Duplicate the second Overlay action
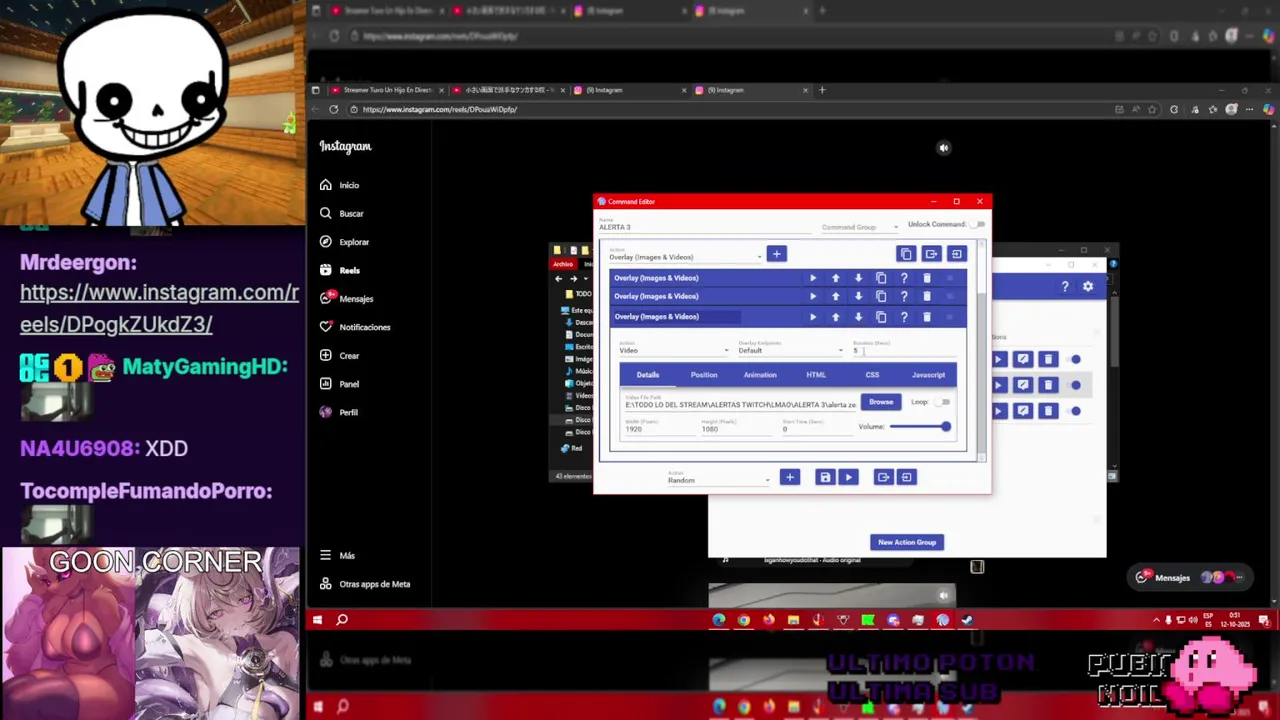The height and width of the screenshot is (720, 1280). click(881, 296)
